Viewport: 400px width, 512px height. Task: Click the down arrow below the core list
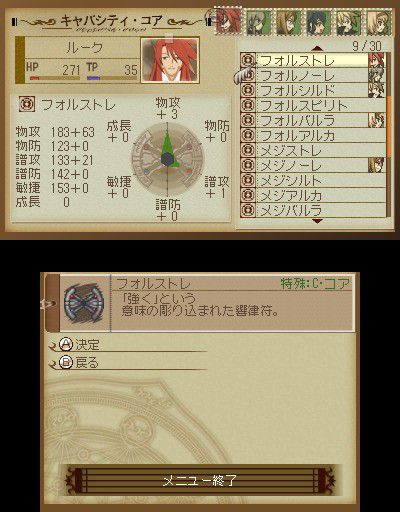click(x=317, y=221)
